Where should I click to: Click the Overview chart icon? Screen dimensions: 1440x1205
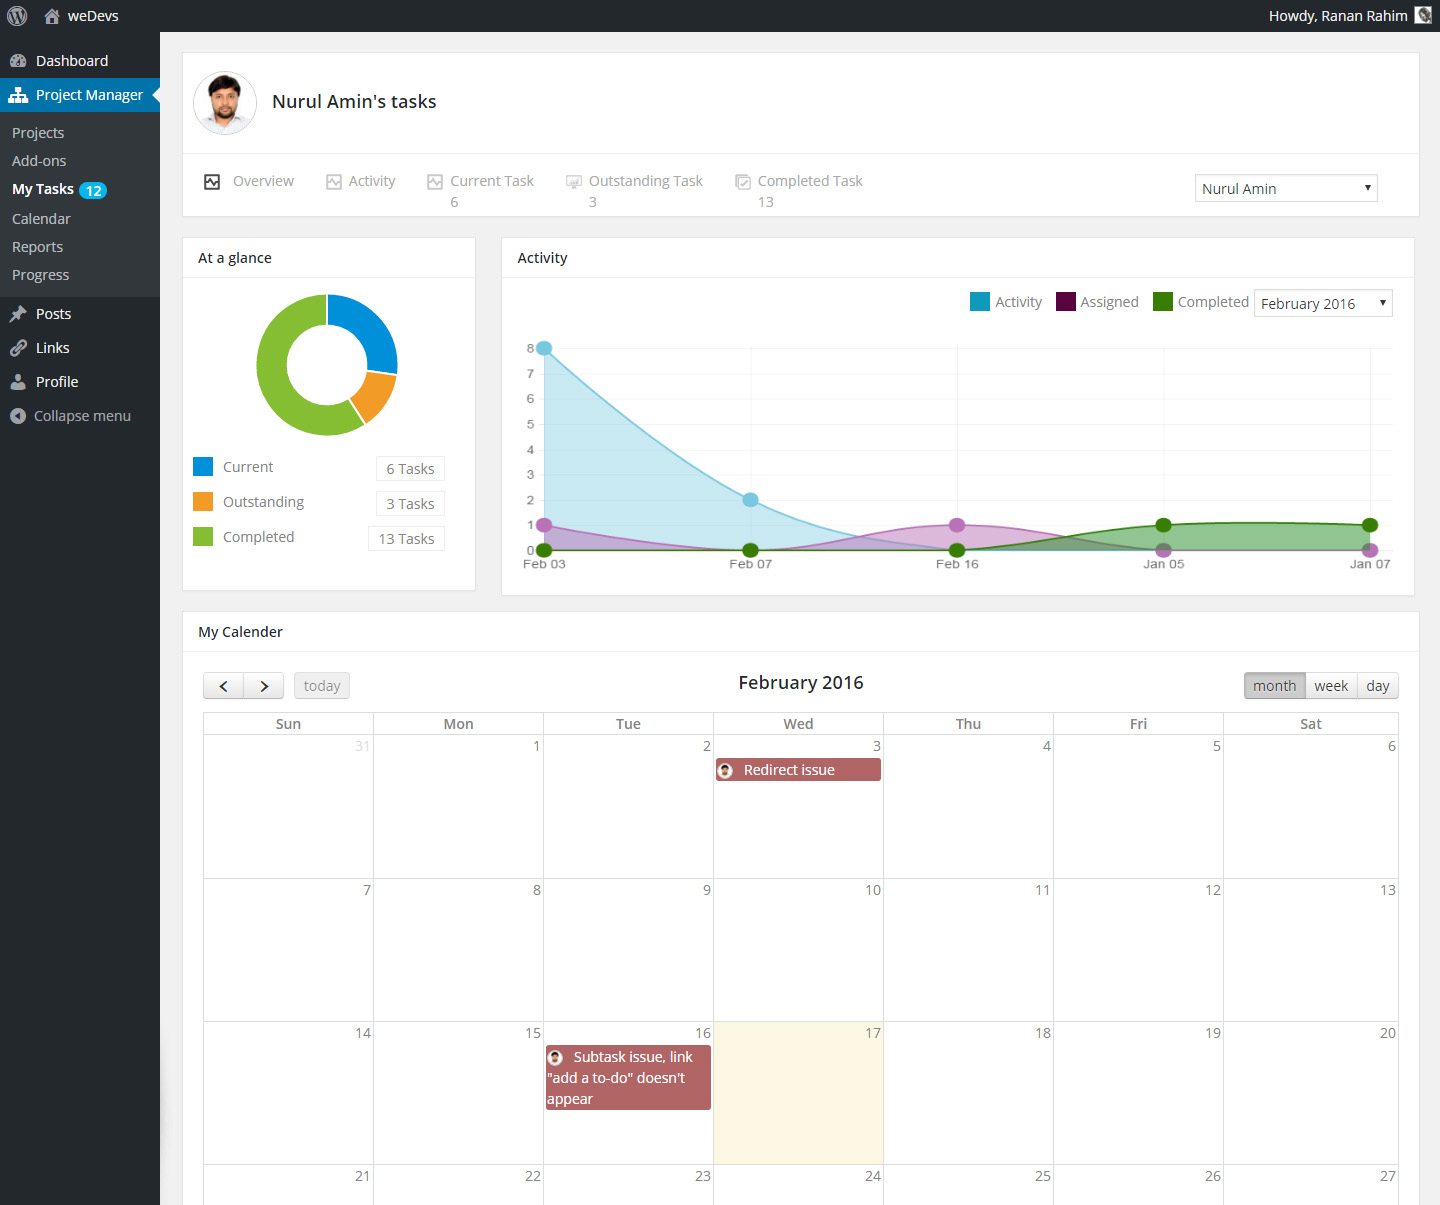[212, 182]
